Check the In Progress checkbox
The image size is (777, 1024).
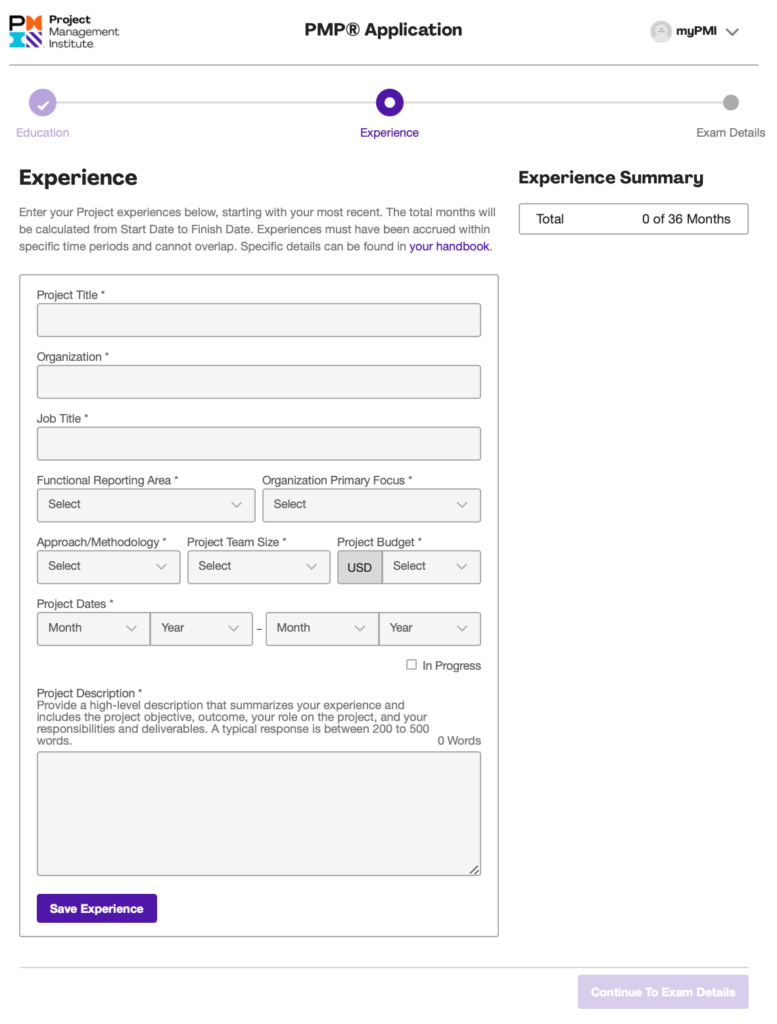[x=411, y=665]
